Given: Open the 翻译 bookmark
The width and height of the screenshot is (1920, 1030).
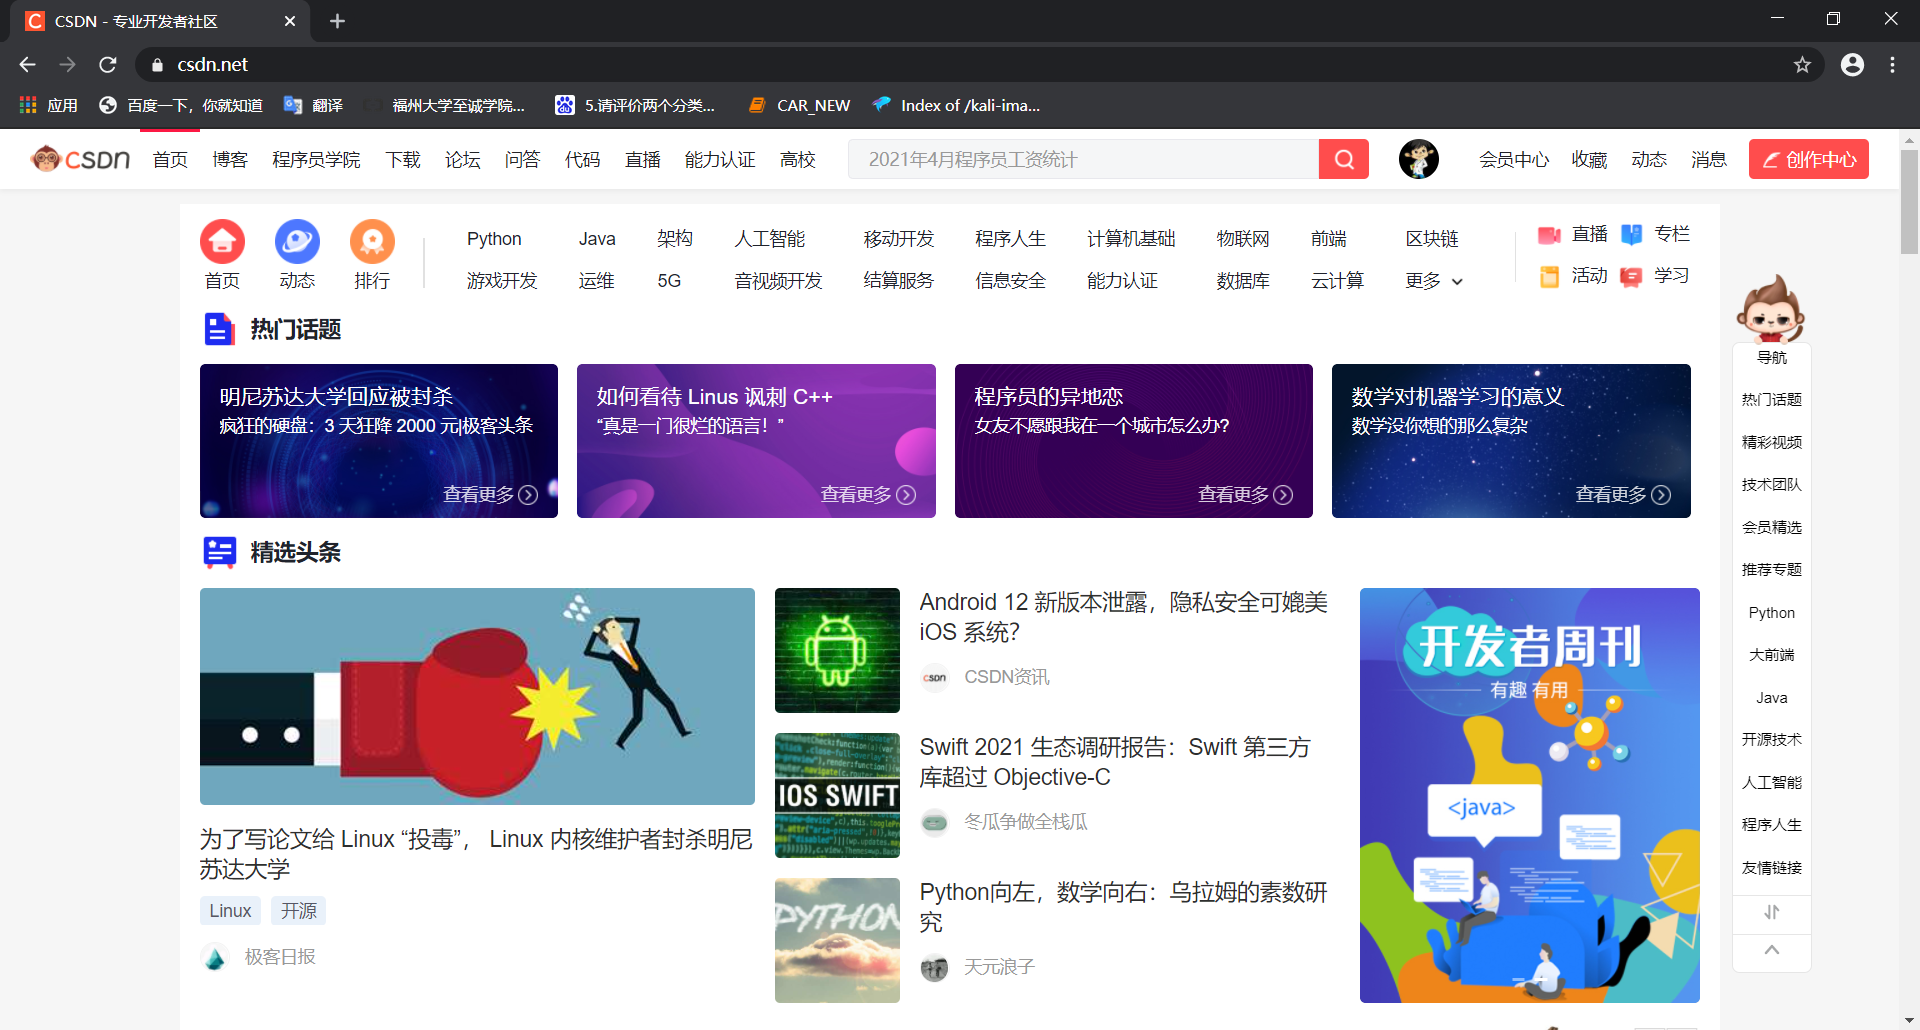Looking at the screenshot, I should click(313, 105).
